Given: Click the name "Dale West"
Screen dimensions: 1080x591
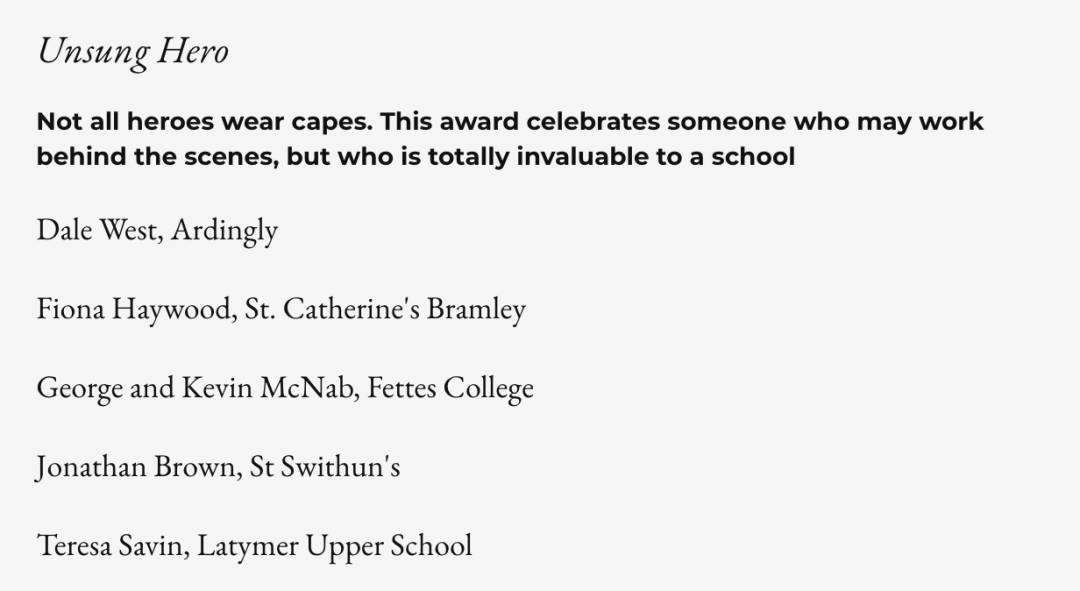Looking at the screenshot, I should point(98,230).
